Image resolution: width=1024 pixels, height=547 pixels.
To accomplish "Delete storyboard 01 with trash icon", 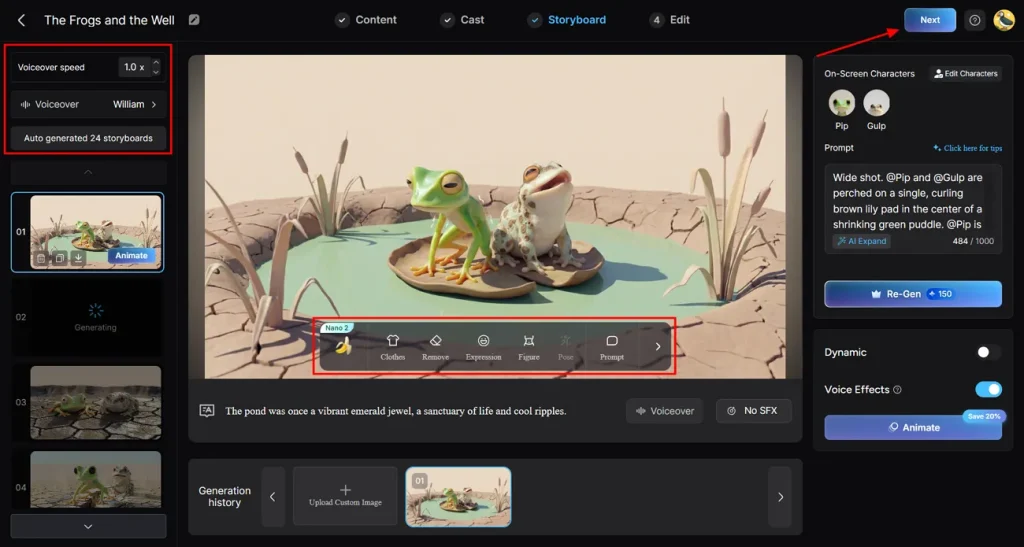I will pyautogui.click(x=41, y=259).
